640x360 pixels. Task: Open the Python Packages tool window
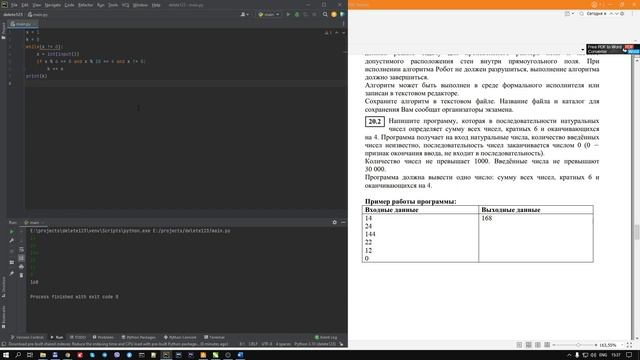point(138,337)
